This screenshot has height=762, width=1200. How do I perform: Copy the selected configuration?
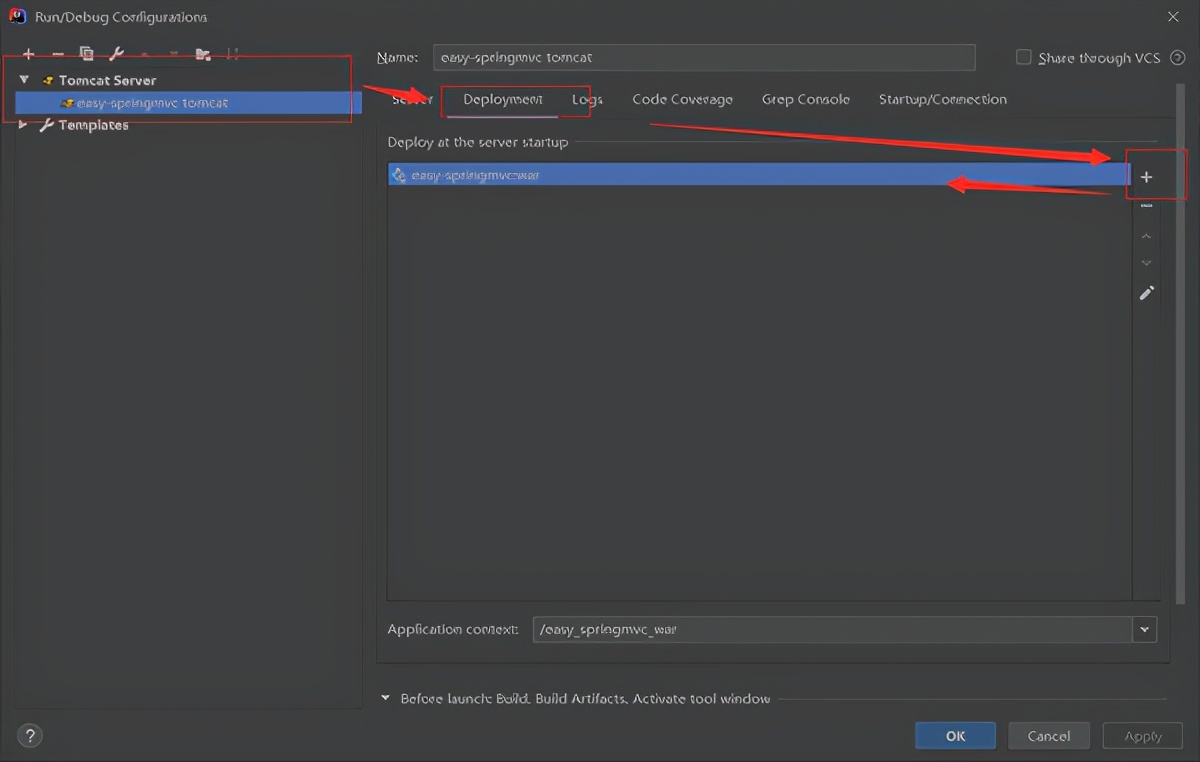click(87, 54)
